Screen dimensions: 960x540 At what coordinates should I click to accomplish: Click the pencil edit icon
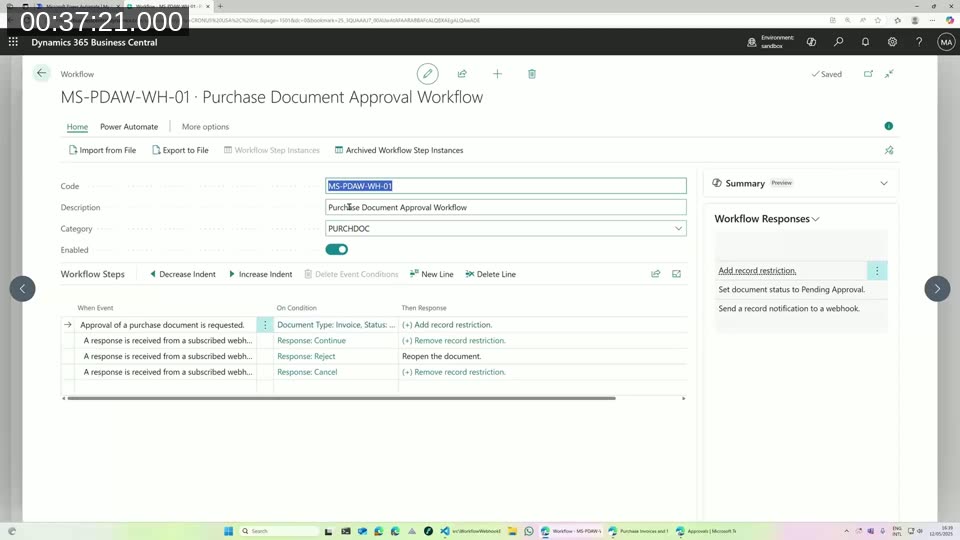[x=427, y=74]
